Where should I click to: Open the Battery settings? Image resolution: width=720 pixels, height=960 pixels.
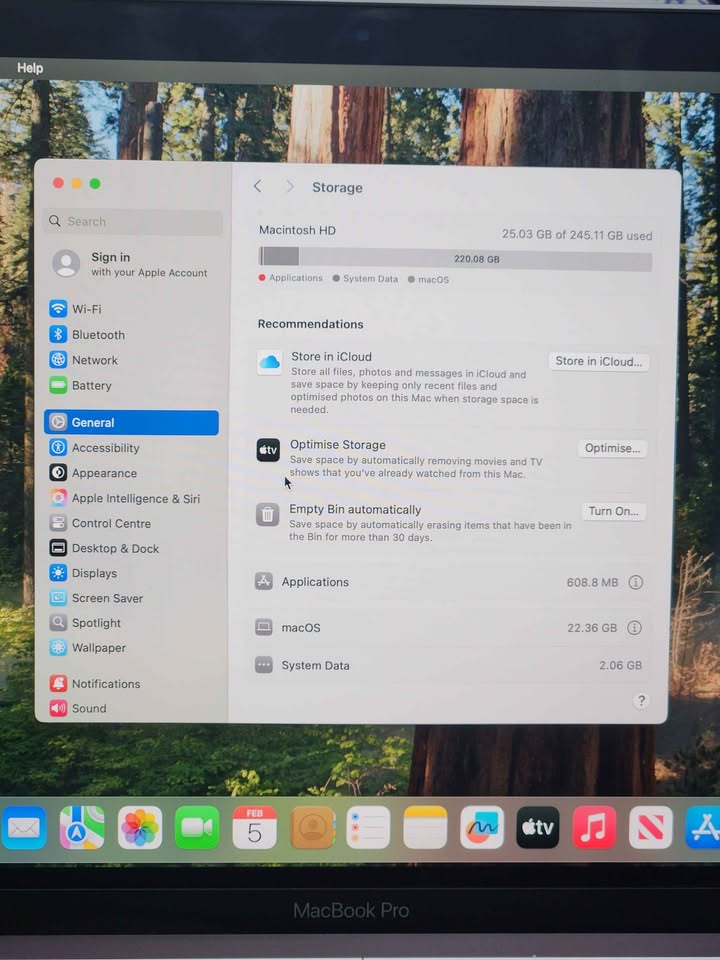click(91, 386)
